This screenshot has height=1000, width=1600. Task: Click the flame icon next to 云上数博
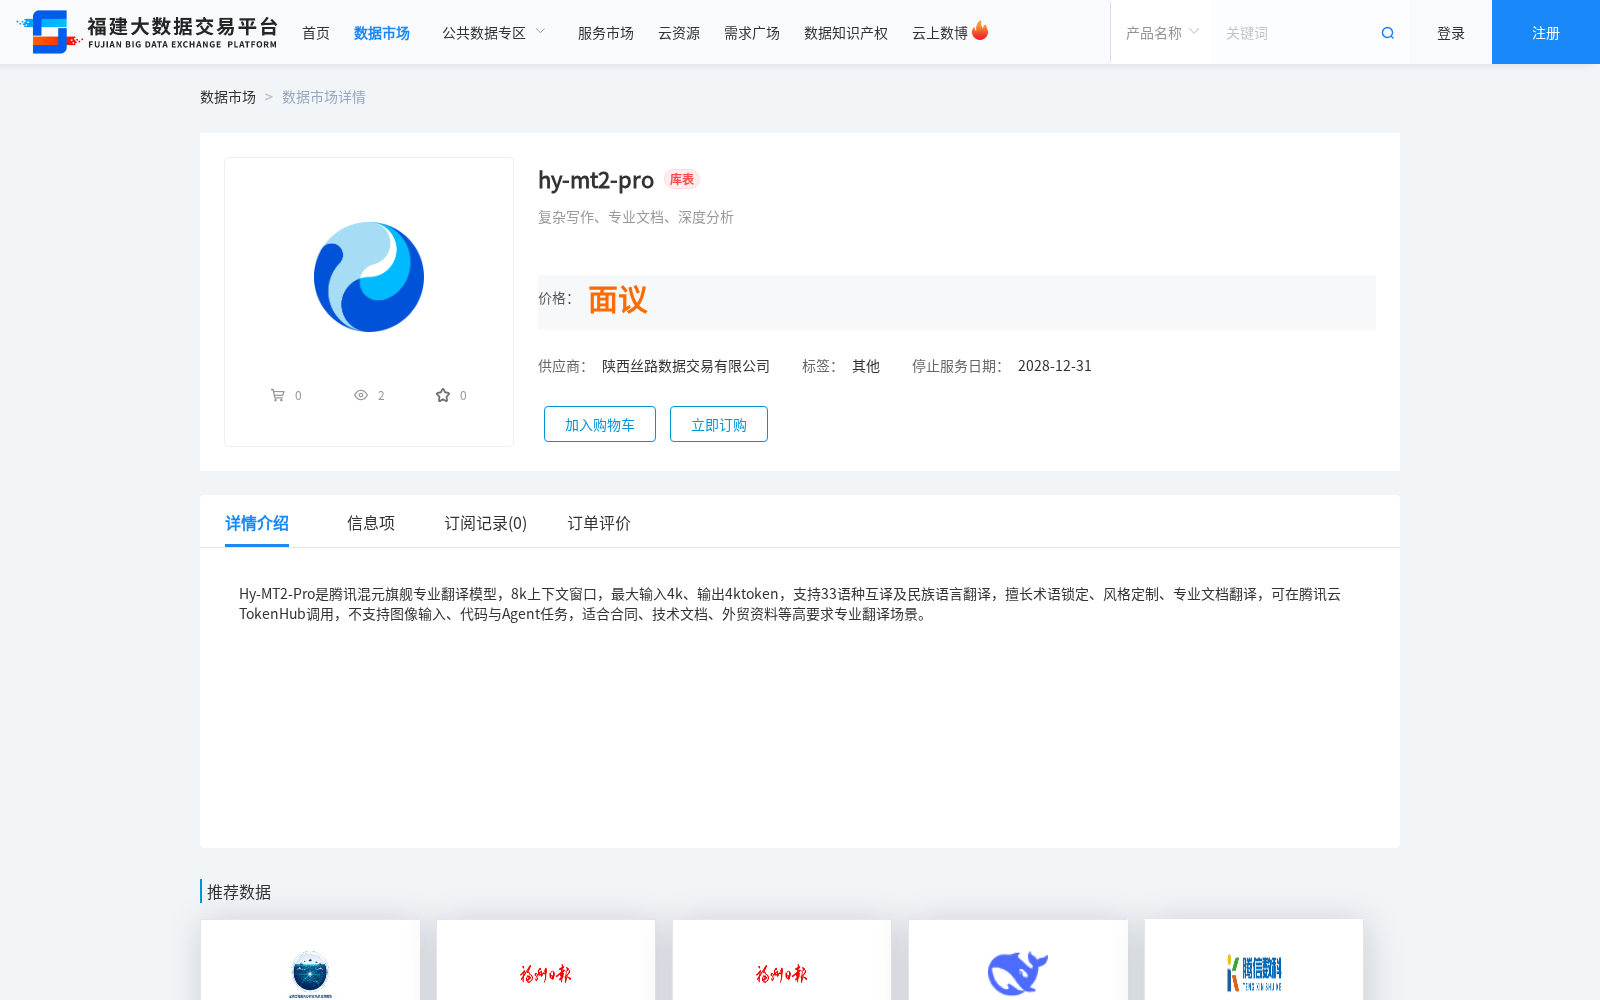click(980, 31)
